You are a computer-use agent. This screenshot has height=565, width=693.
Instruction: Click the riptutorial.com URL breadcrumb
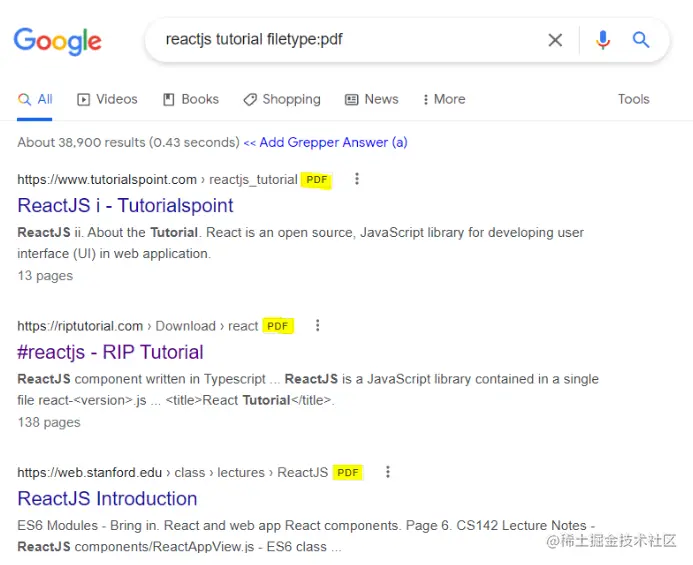point(137,326)
